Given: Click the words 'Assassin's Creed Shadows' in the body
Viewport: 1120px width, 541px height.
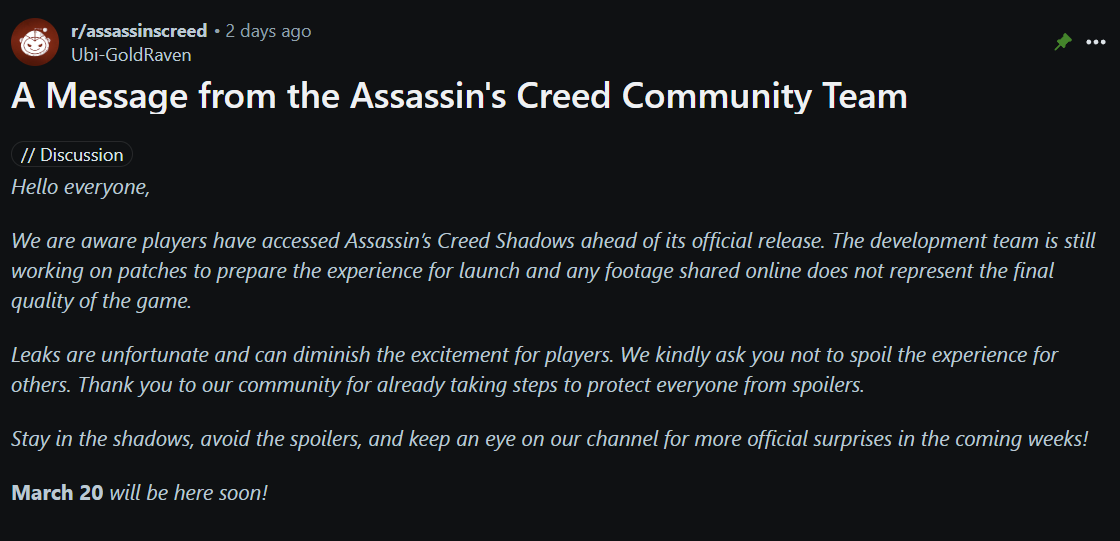Looking at the screenshot, I should pos(460,241).
